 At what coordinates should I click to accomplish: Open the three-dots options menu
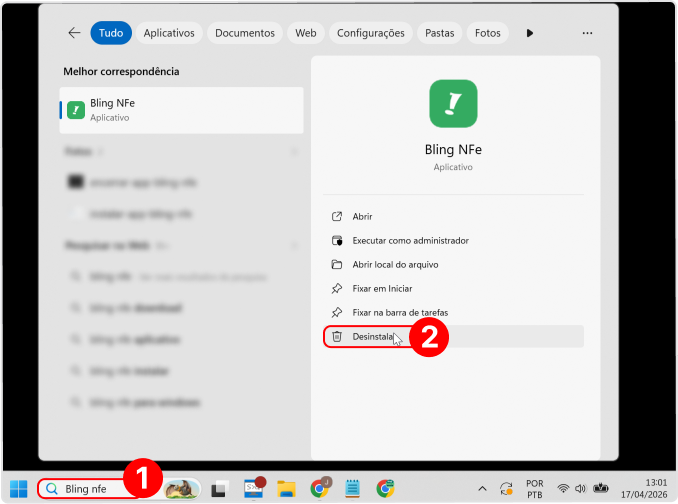pos(587,33)
